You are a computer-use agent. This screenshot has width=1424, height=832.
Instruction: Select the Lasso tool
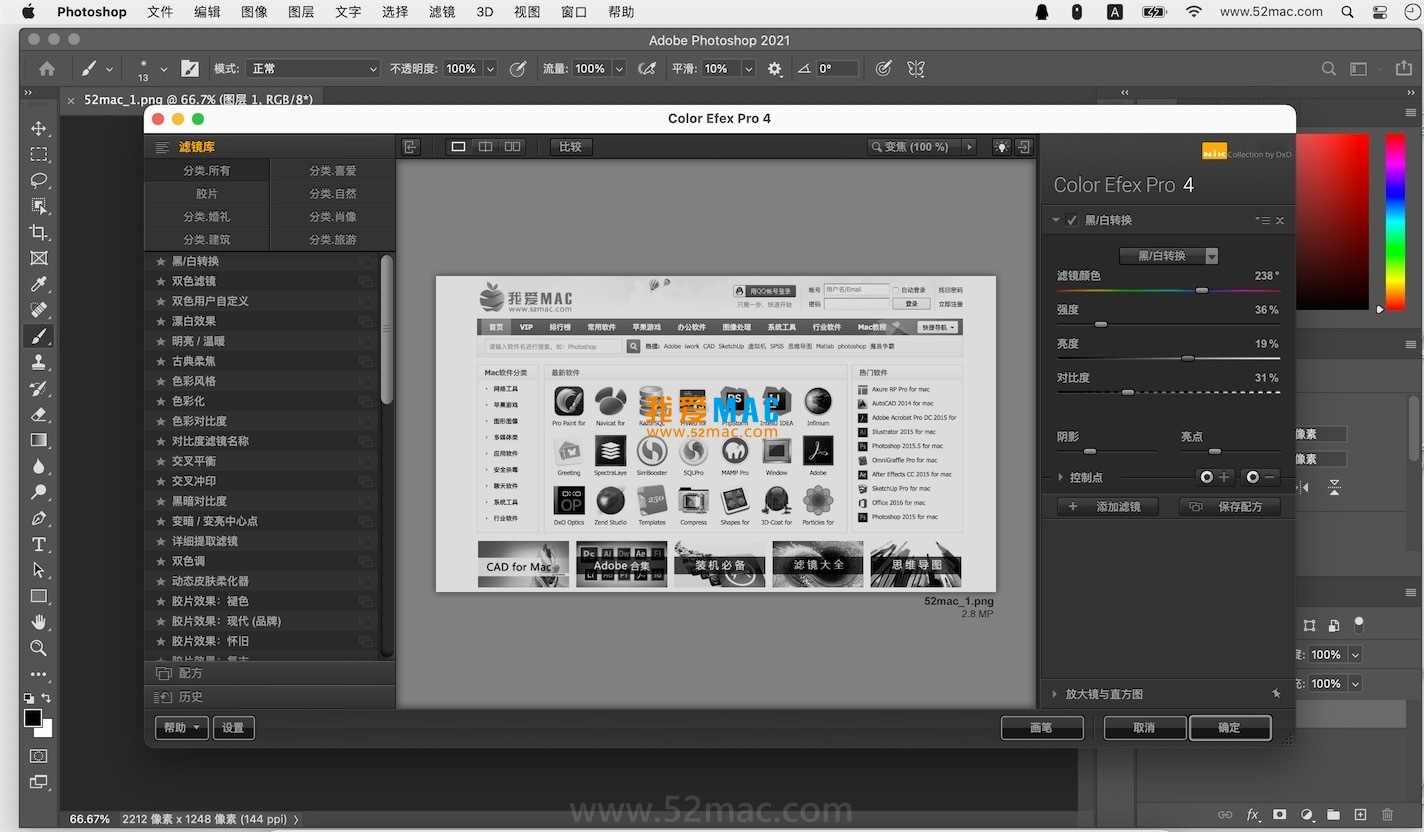pyautogui.click(x=39, y=180)
